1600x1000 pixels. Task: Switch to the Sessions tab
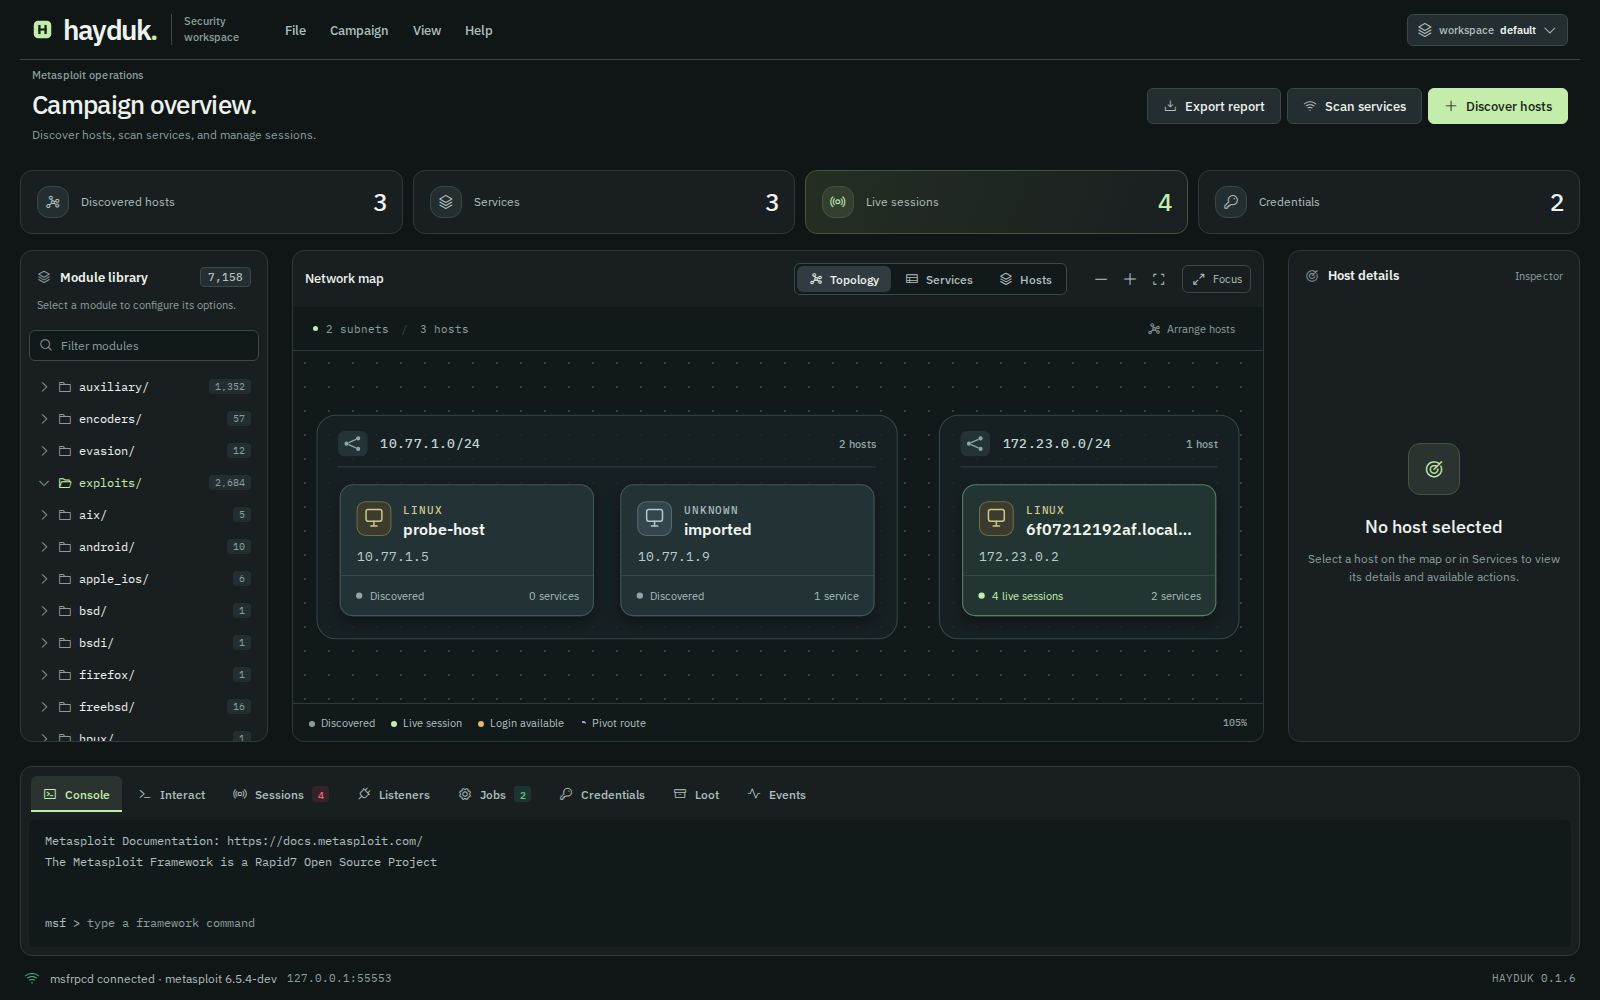click(x=280, y=795)
